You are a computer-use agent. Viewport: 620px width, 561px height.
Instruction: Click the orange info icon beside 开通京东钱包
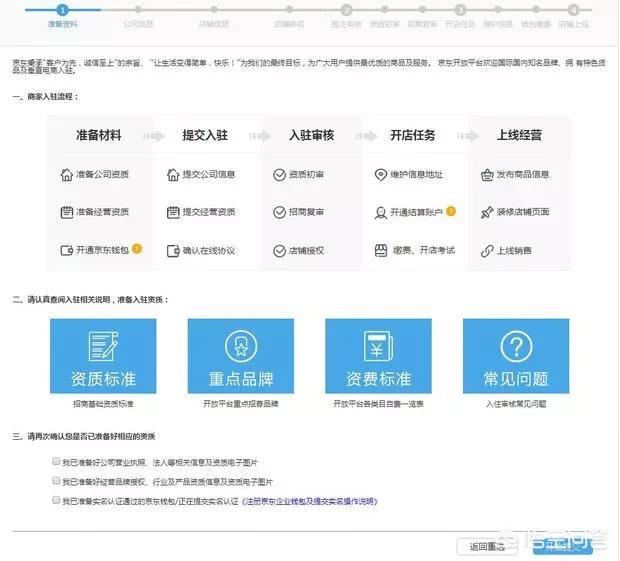click(137, 248)
